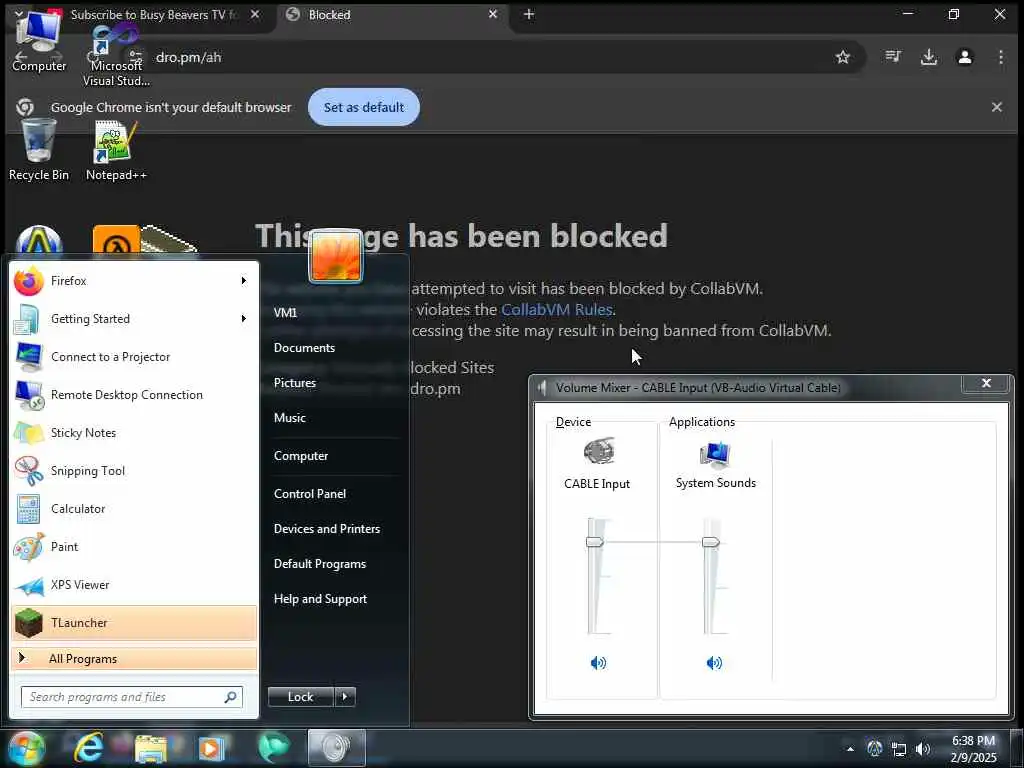Open a new Chrome tab
The height and width of the screenshot is (768, 1024).
[x=529, y=14]
